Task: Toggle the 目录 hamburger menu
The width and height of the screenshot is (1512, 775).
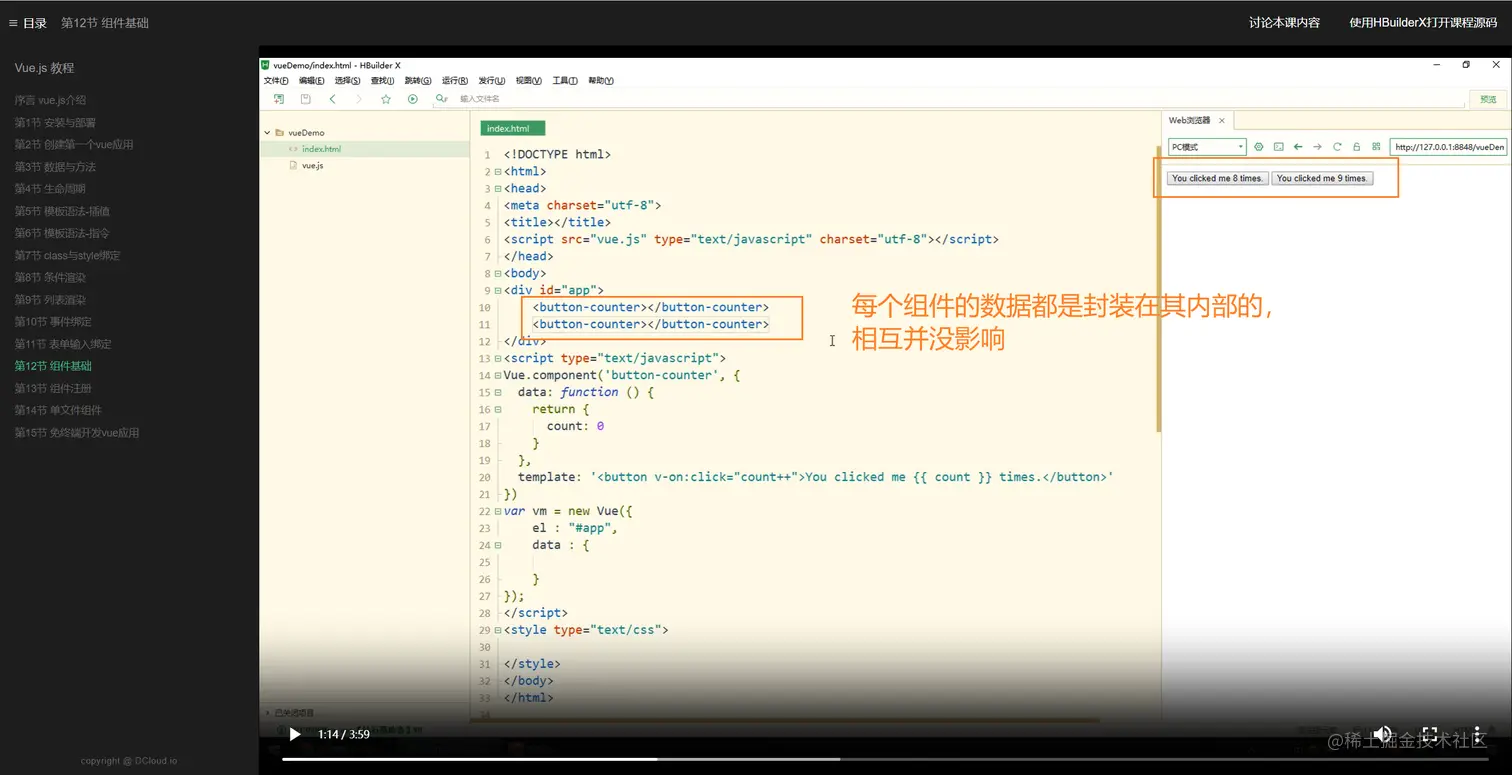Action: tap(14, 23)
